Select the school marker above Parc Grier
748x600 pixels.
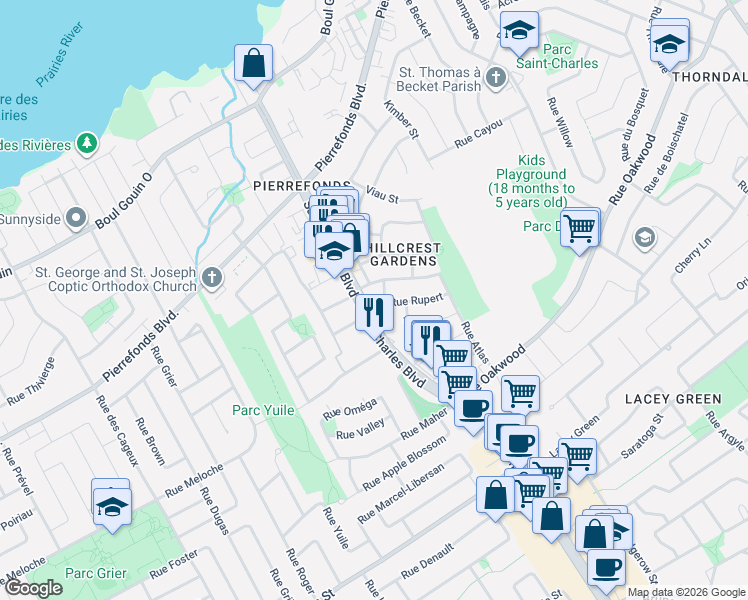(112, 507)
